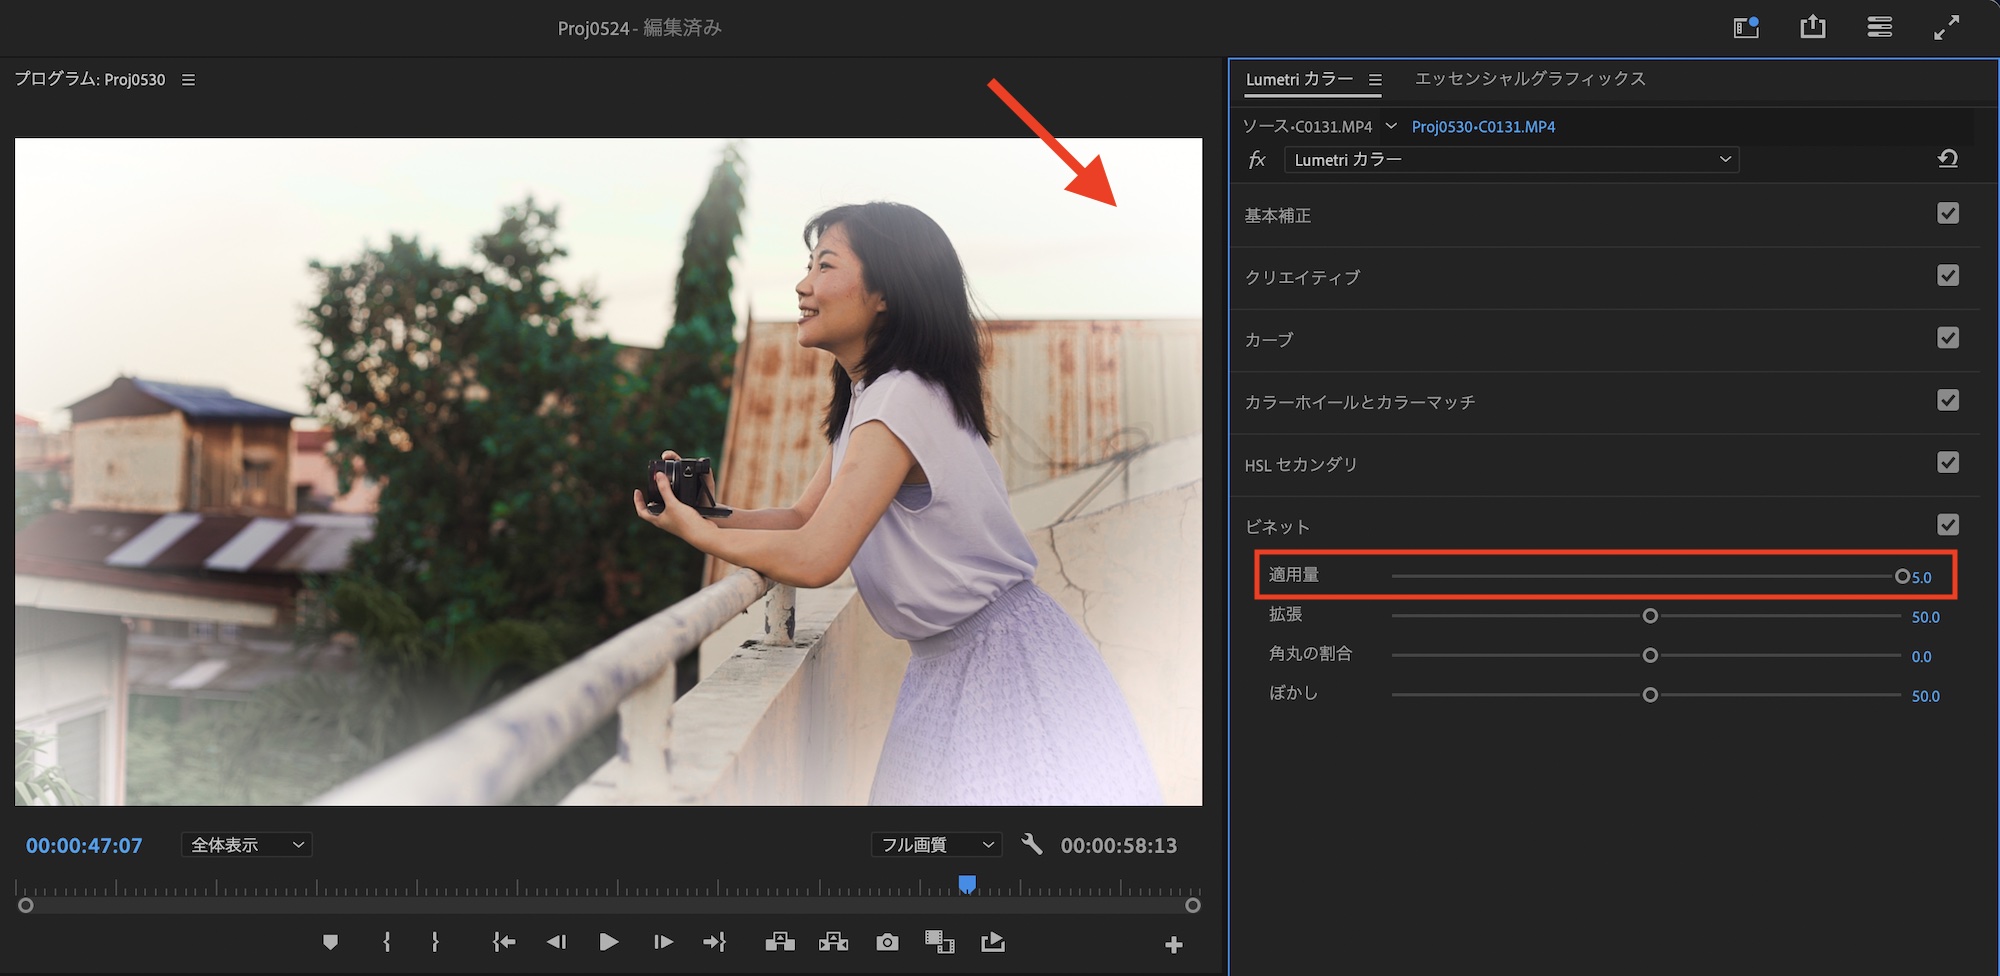Click the Play button in transport controls

[608, 942]
